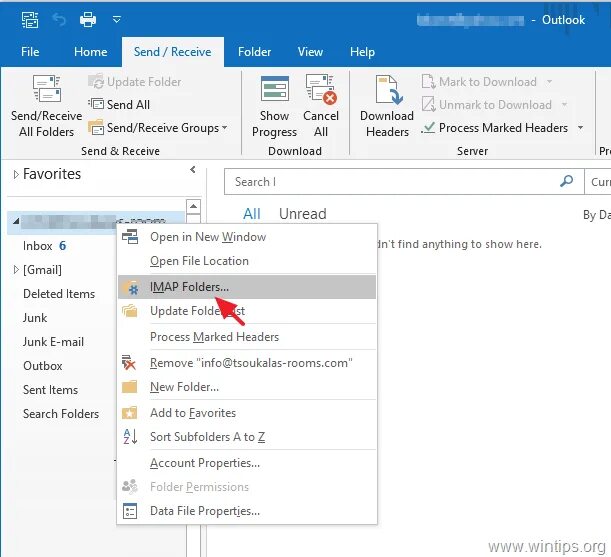Screen dimensions: 611x557
Task: Open the Help tab
Action: coord(362,52)
